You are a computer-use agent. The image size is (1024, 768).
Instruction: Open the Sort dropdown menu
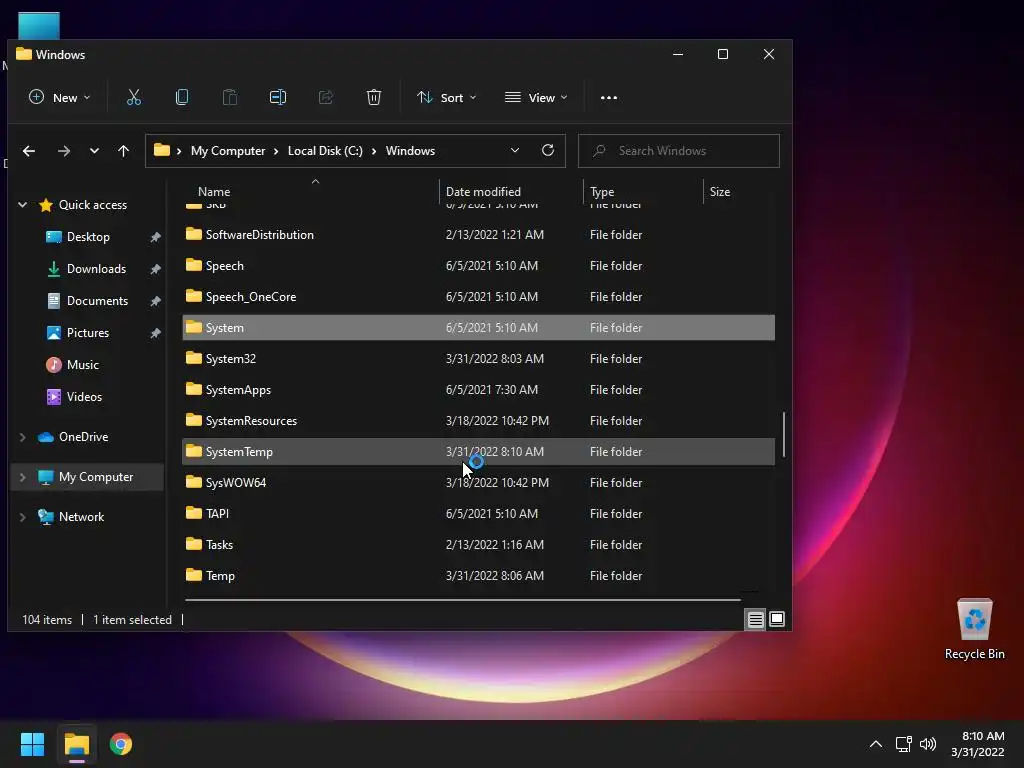[447, 97]
